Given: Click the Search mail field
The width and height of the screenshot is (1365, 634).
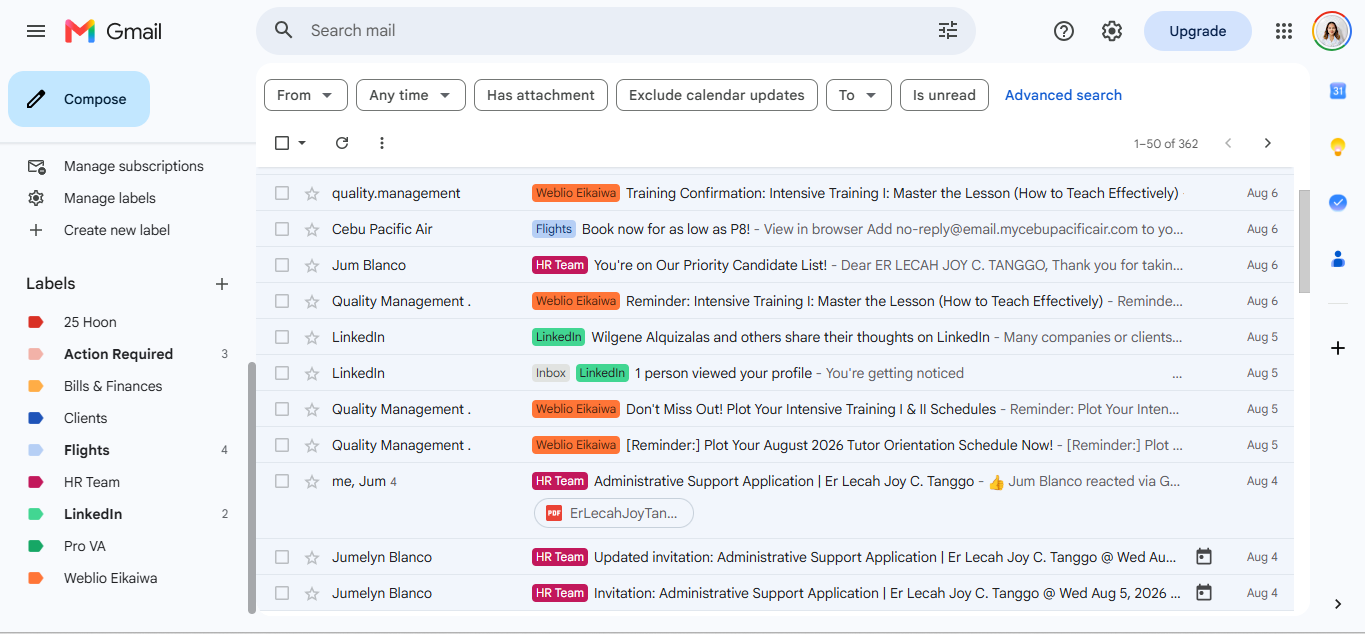Looking at the screenshot, I should [x=615, y=31].
